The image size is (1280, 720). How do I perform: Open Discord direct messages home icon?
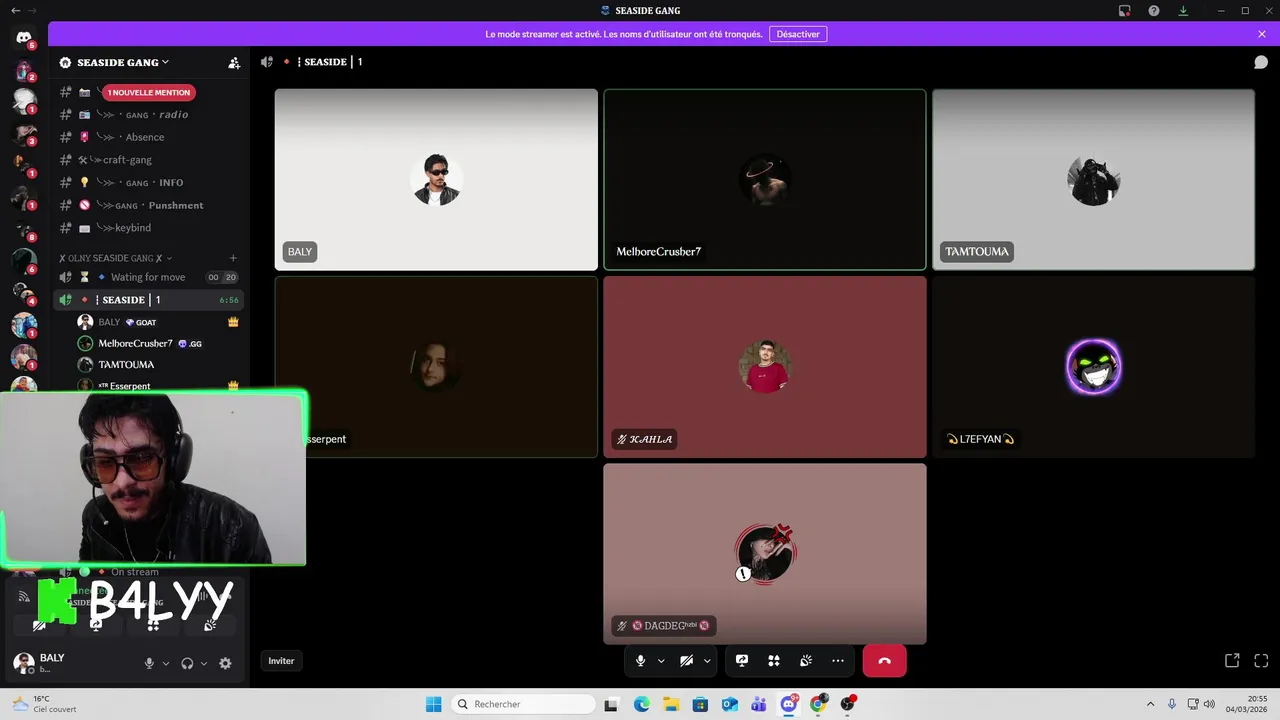(x=24, y=38)
